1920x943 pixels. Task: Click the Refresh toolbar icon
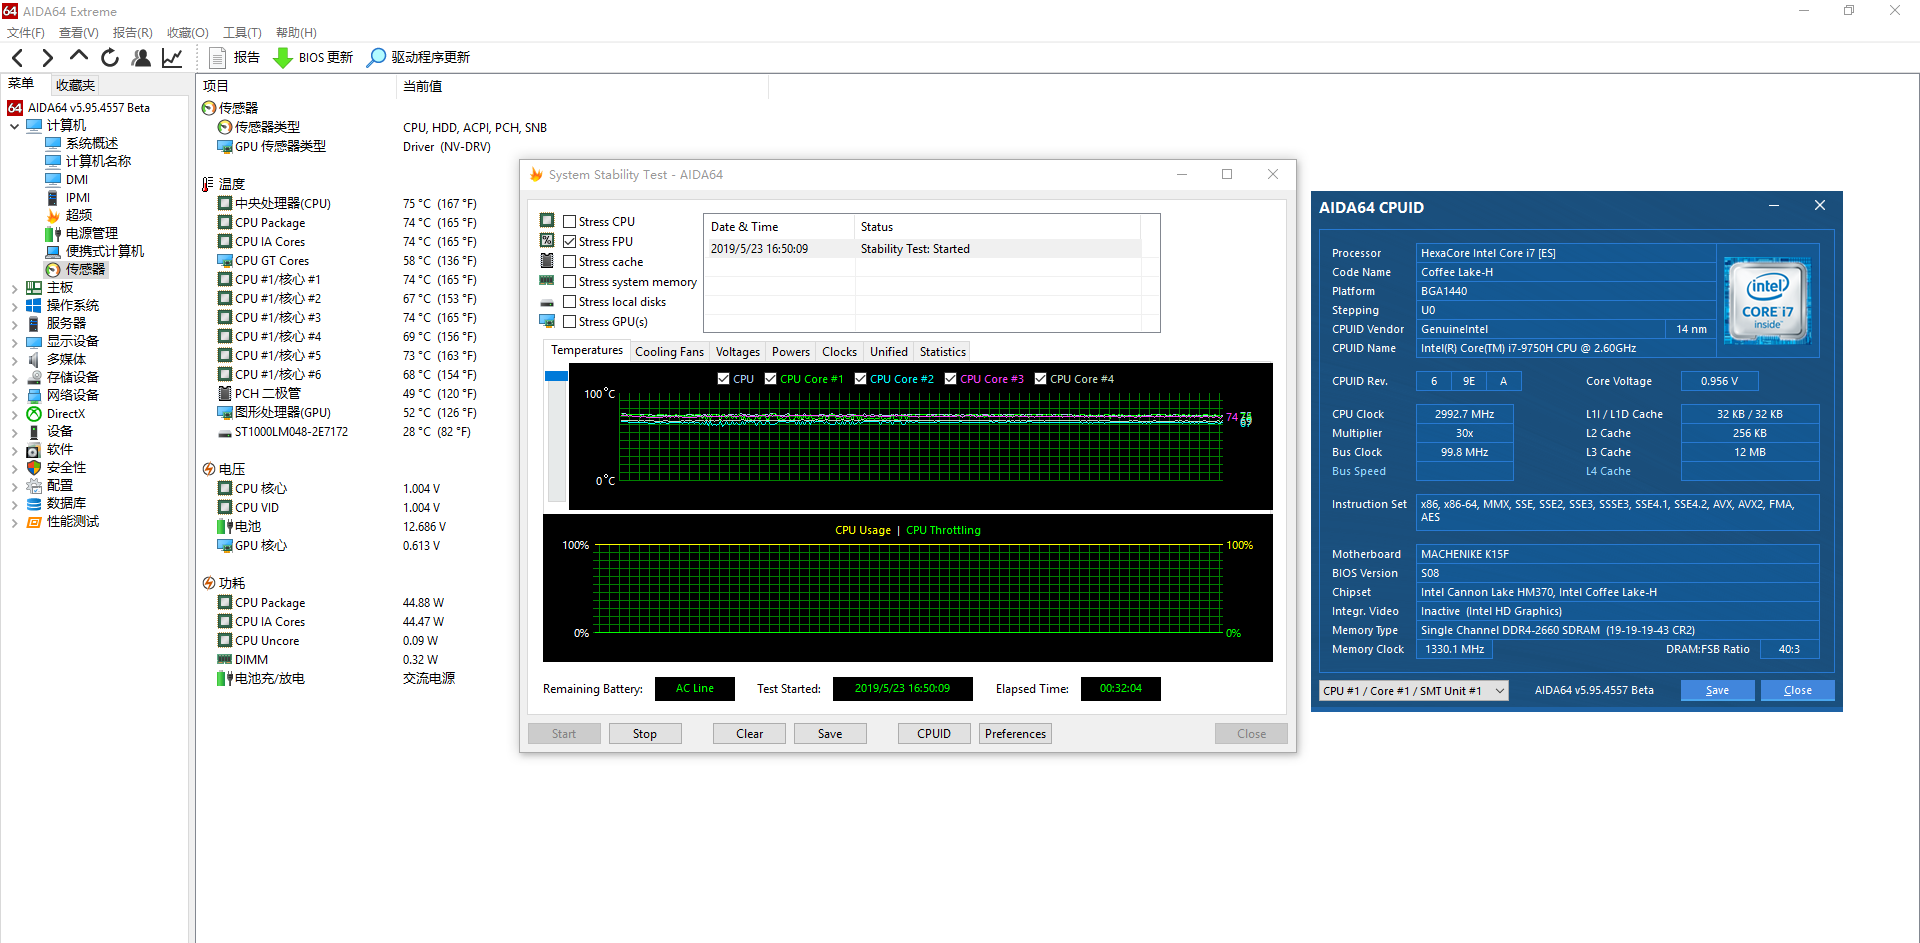coord(110,58)
